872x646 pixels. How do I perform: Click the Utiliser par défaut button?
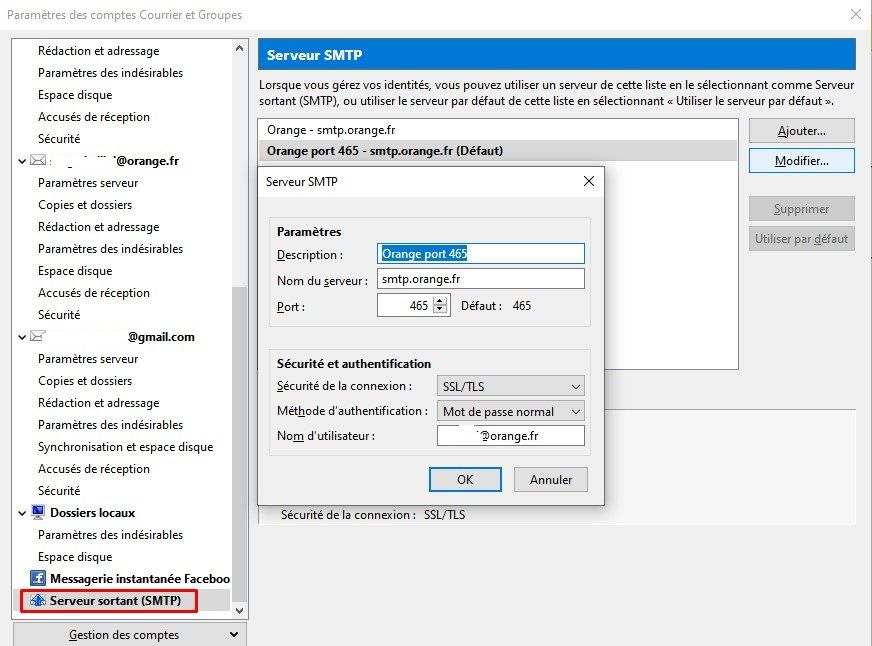point(801,238)
